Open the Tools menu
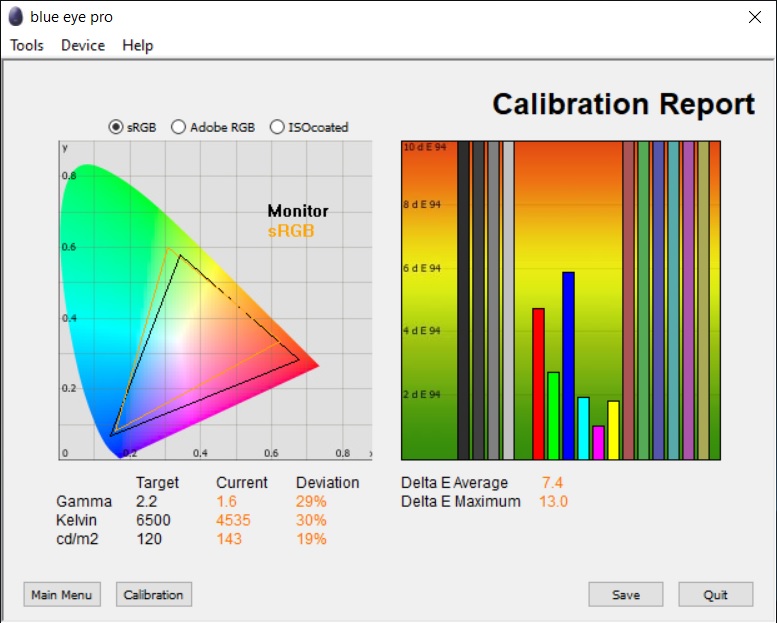The width and height of the screenshot is (777, 623). click(27, 45)
